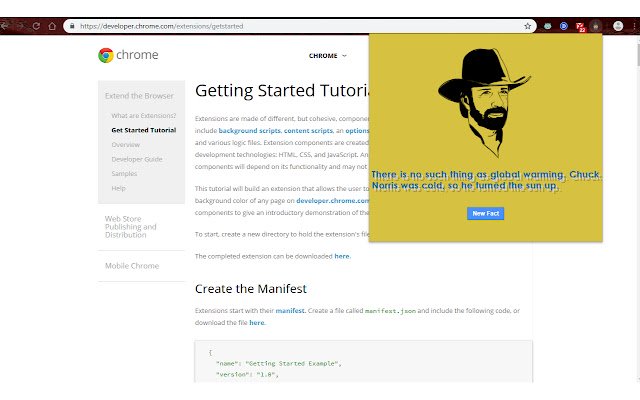The height and width of the screenshot is (400, 640).
Task: Download completed extension via here link
Action: tap(342, 256)
